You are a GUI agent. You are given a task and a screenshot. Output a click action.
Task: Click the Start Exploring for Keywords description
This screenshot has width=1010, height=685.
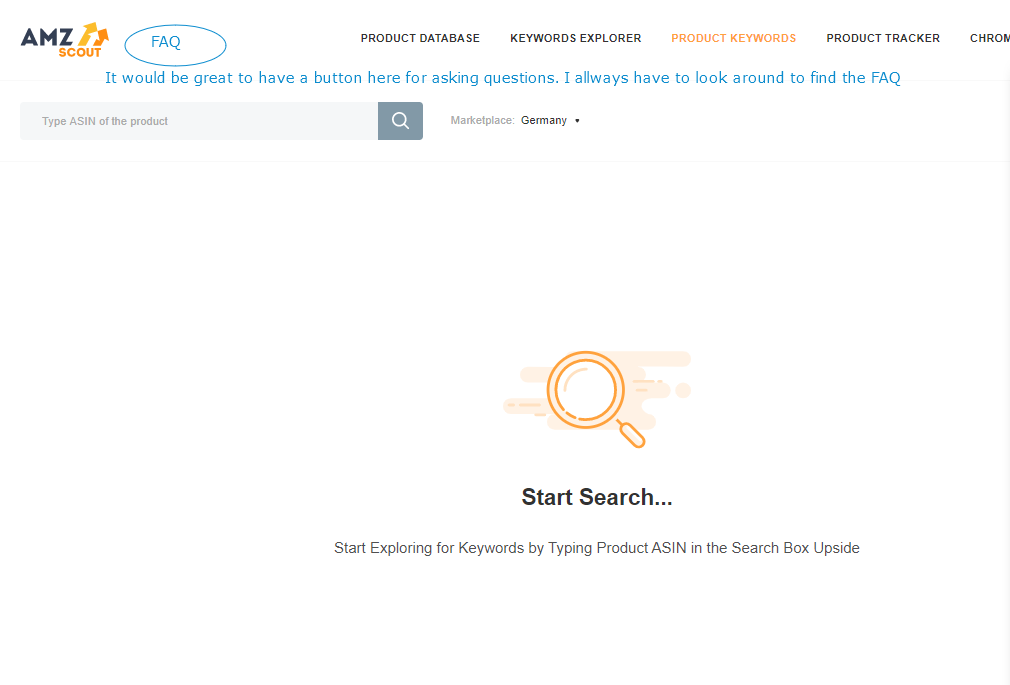(596, 548)
